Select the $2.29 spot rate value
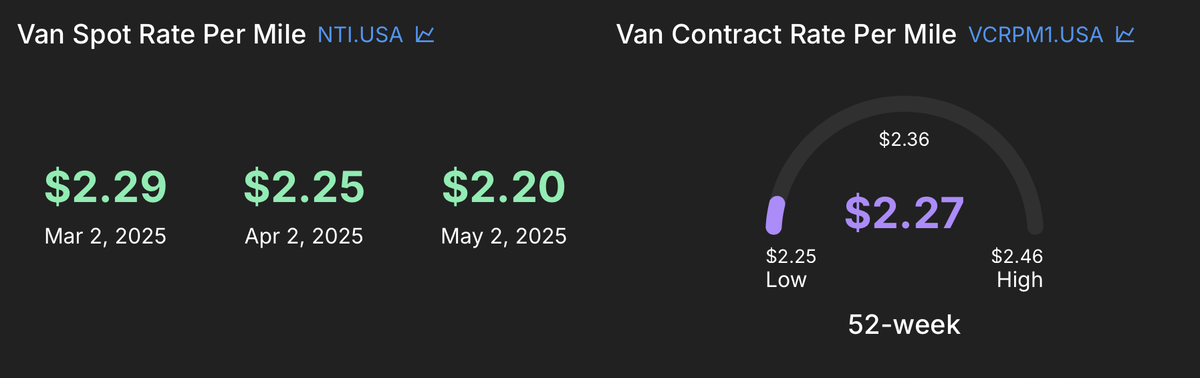Viewport: 1200px width, 378px height. [x=105, y=188]
